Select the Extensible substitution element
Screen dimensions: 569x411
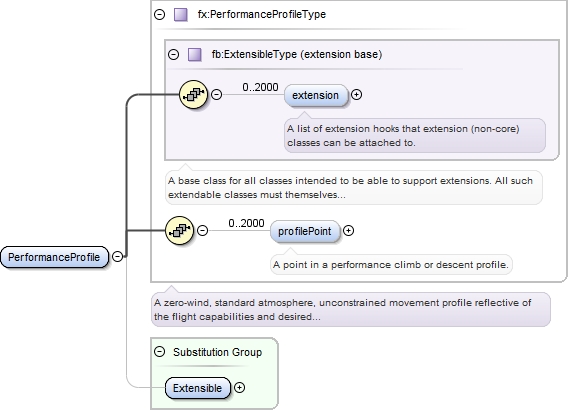click(x=198, y=388)
